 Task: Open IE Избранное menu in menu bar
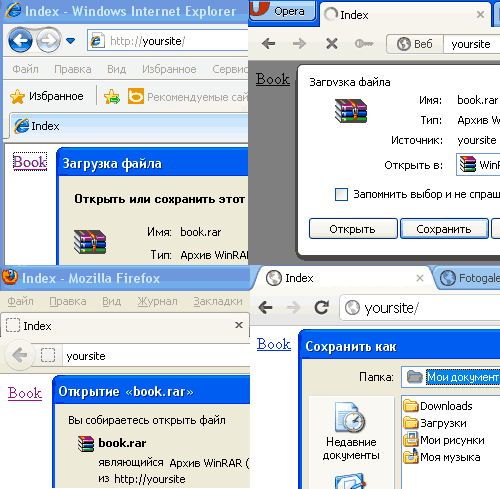tap(169, 69)
